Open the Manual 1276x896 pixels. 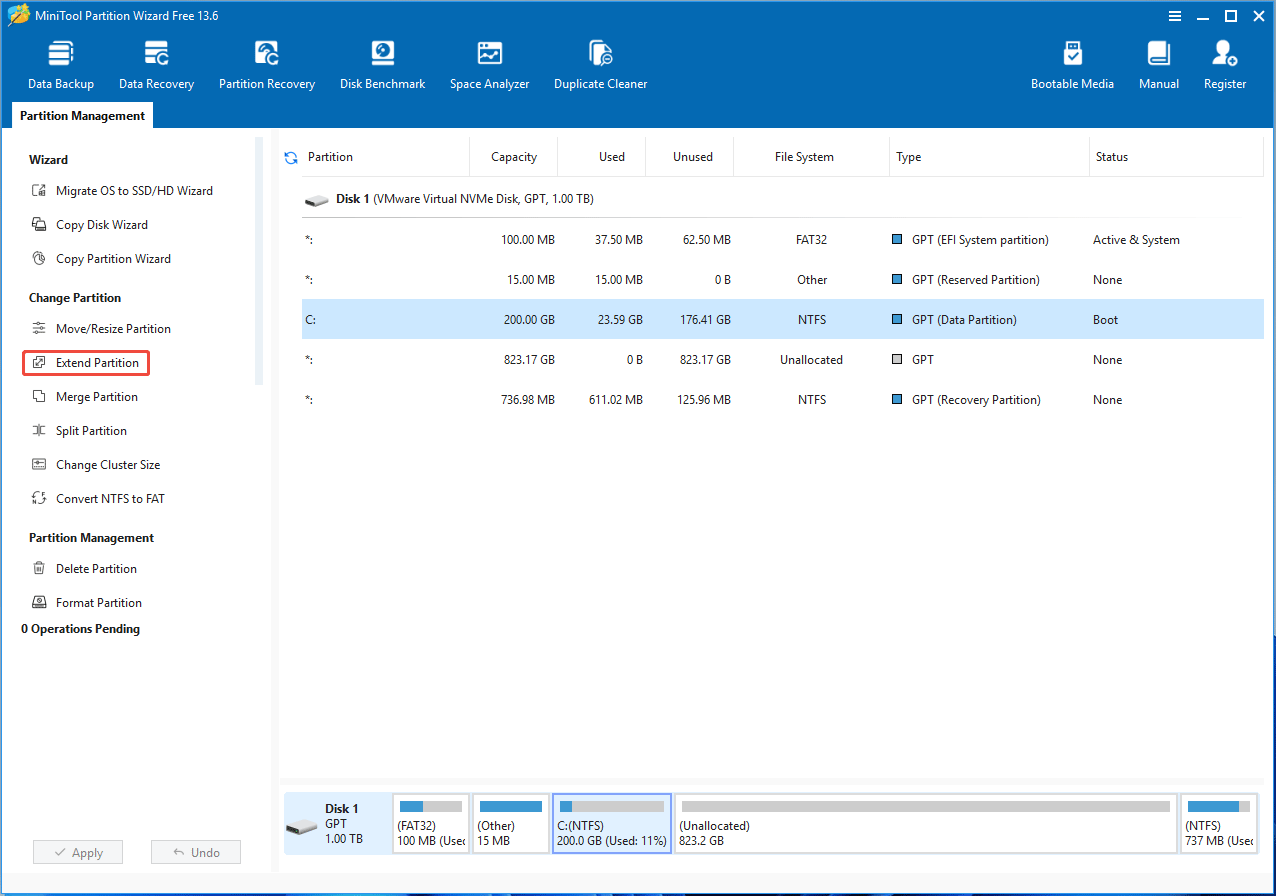coord(1158,62)
